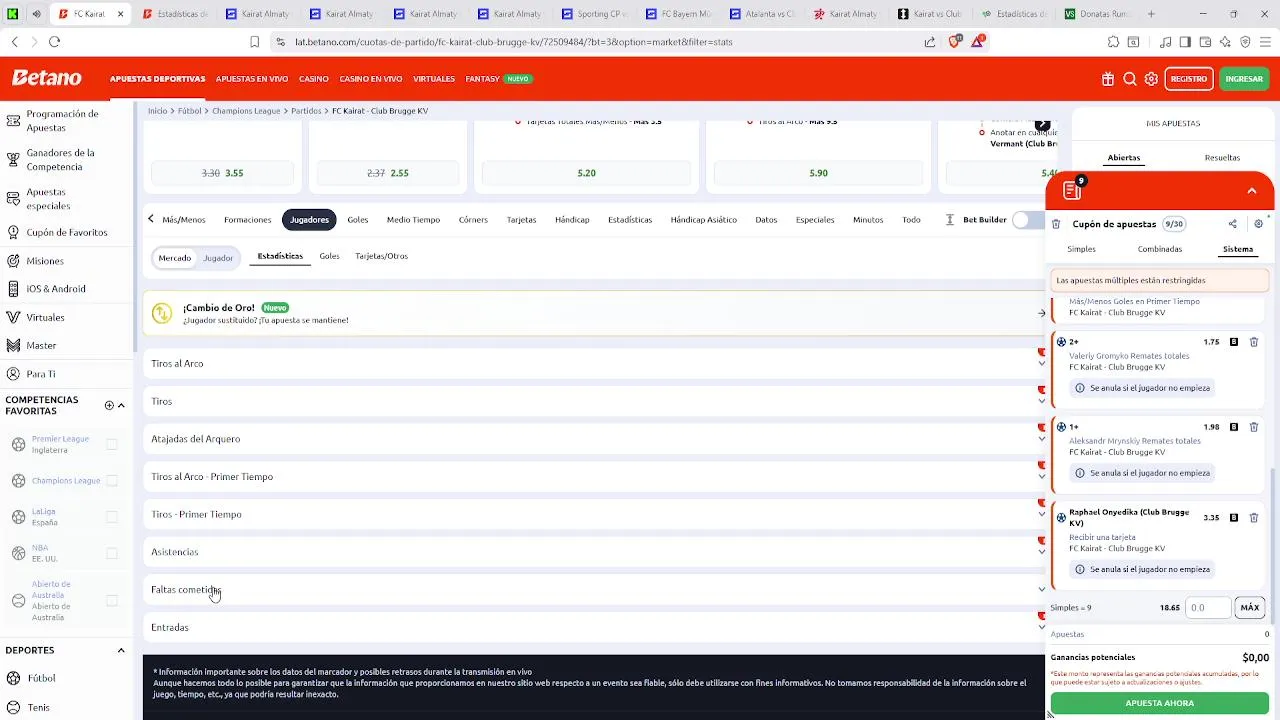Open Apuestas en Vivo in top menu
The image size is (1280, 720).
pos(252,79)
